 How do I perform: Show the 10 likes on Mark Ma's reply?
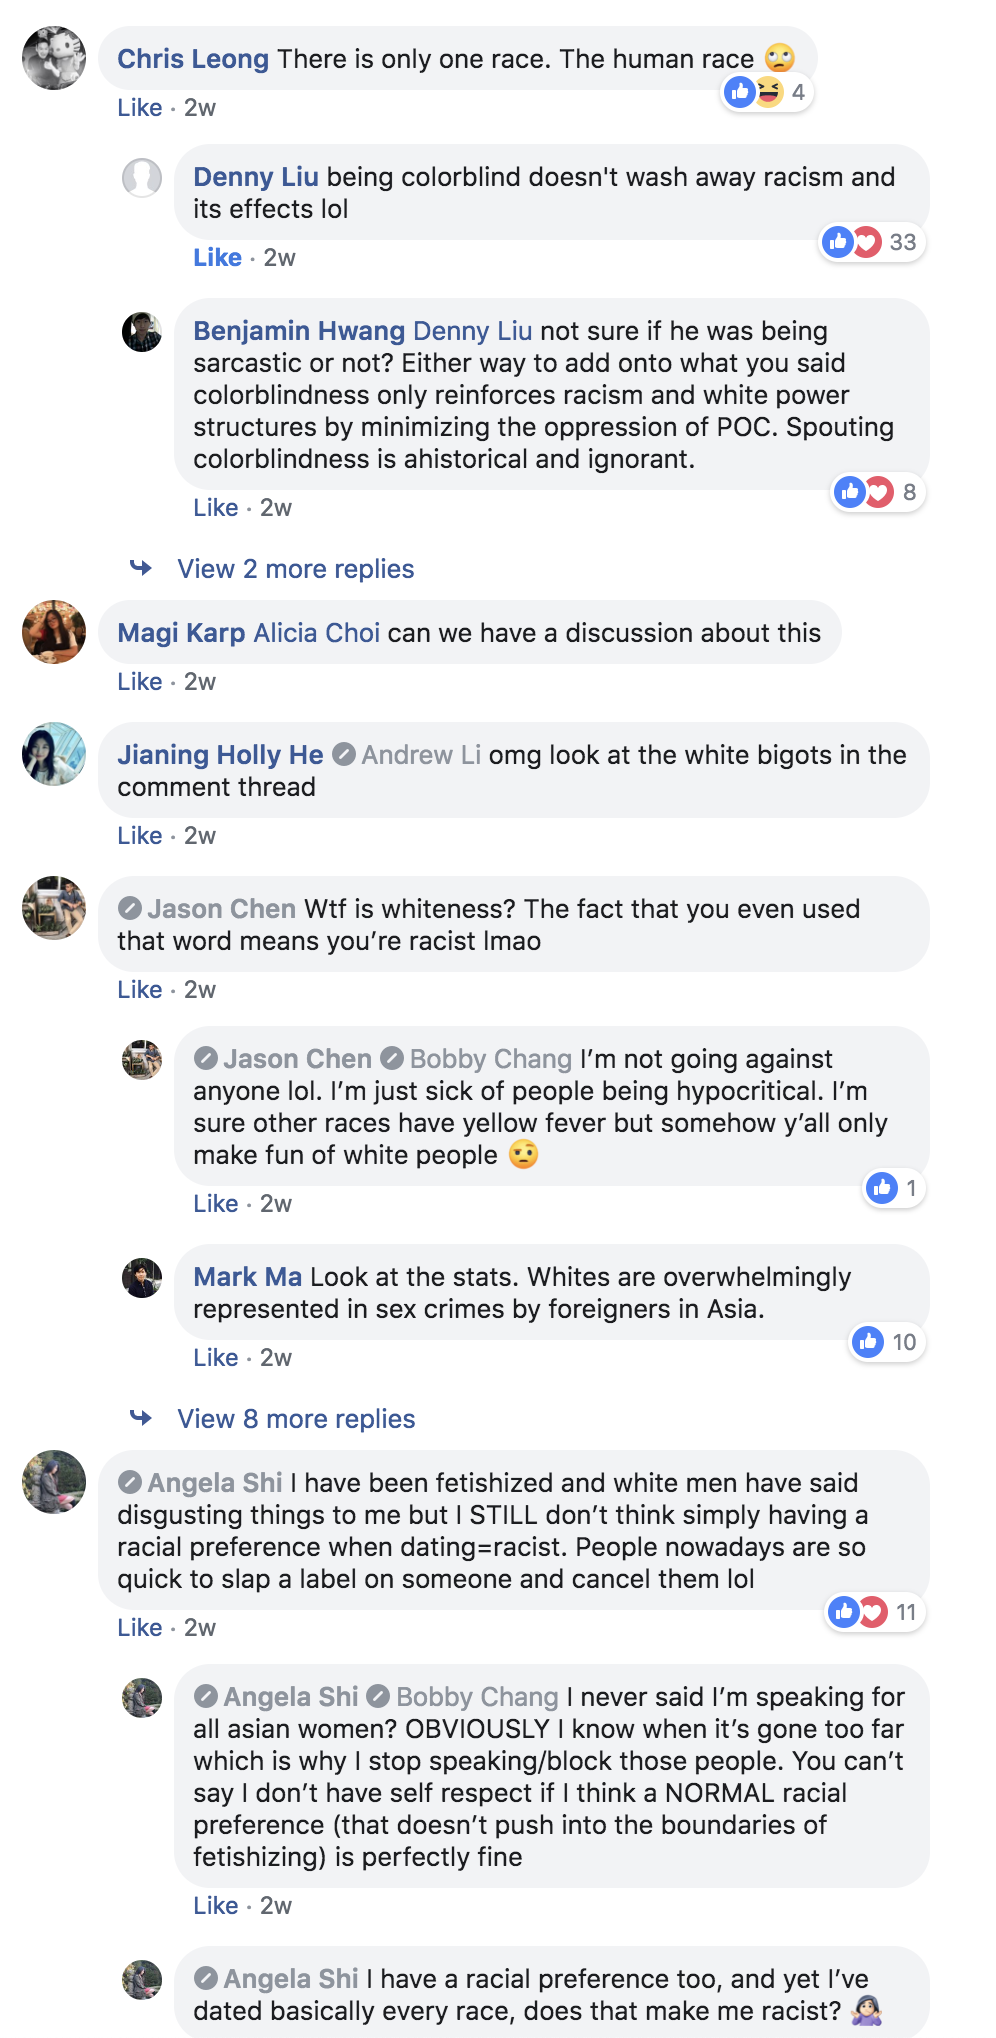point(887,1342)
